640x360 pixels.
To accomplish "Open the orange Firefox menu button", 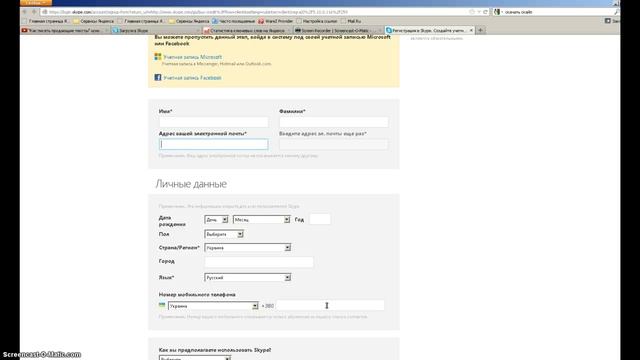I will pos(36,2).
